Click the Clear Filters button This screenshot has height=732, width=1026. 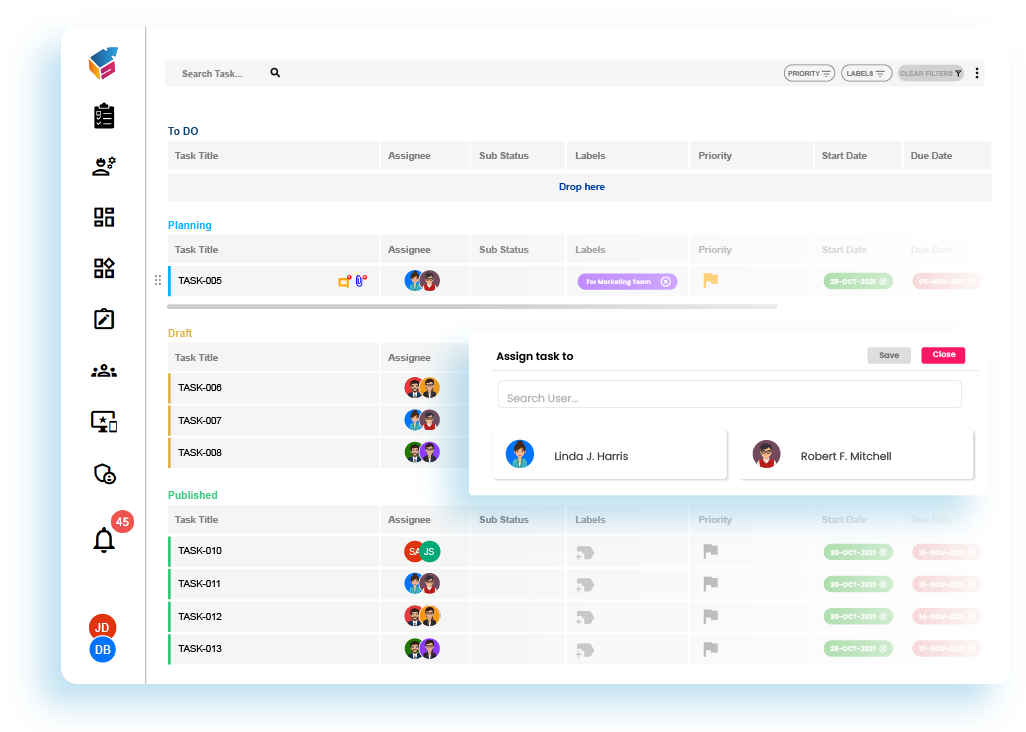pyautogui.click(x=930, y=73)
